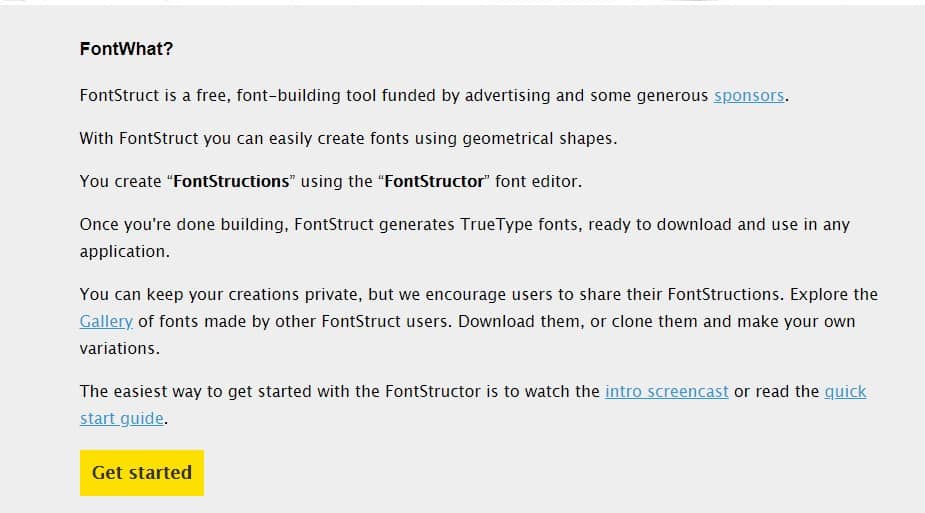This screenshot has width=925, height=513.
Task: Click the bold FontStructions word
Action: click(x=231, y=182)
